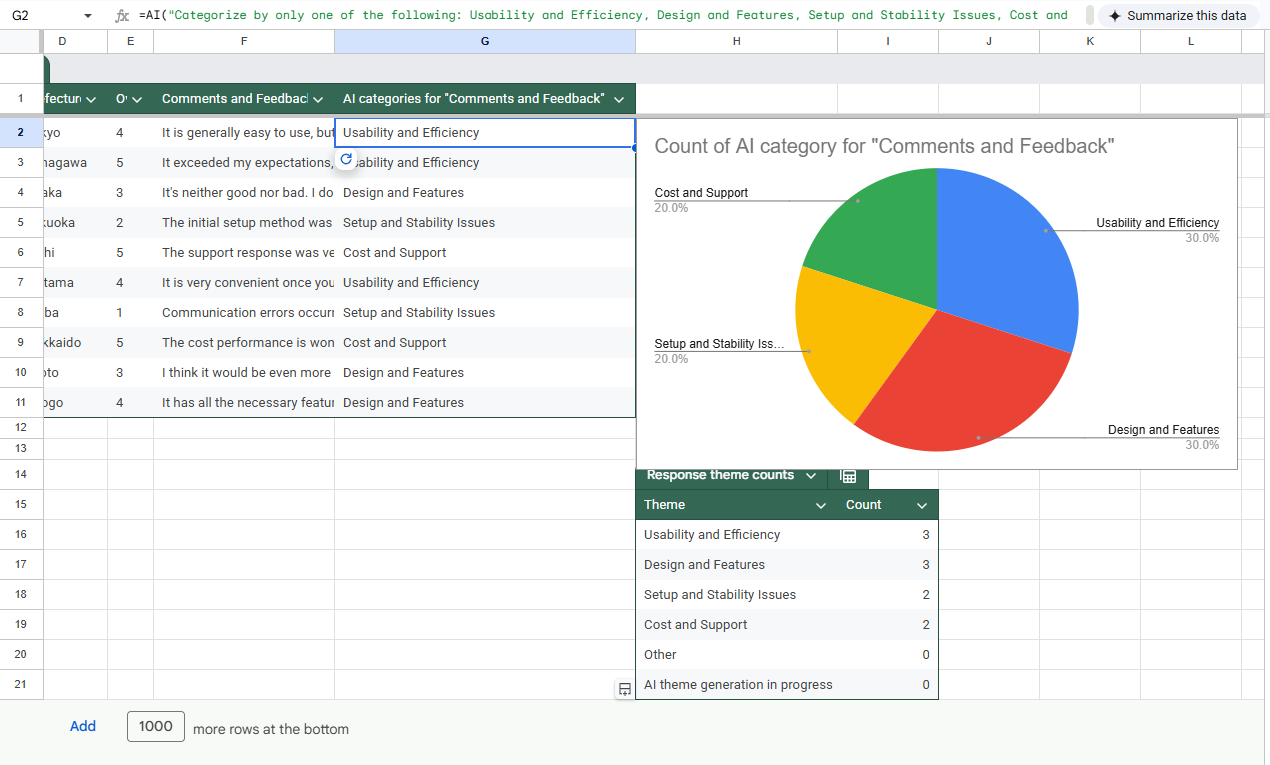Expand the AI categories column header dropdown

point(619,99)
